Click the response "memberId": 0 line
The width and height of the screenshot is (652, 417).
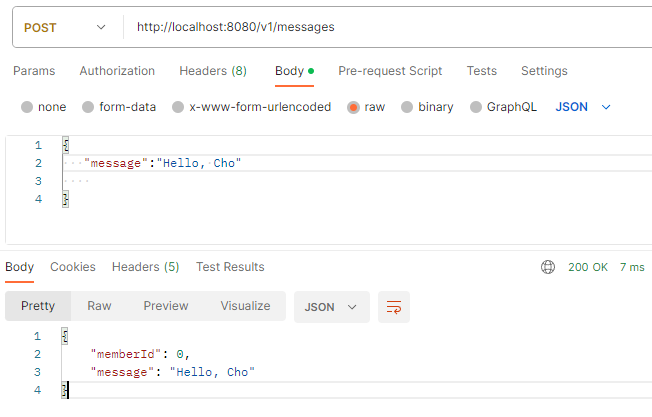140,354
